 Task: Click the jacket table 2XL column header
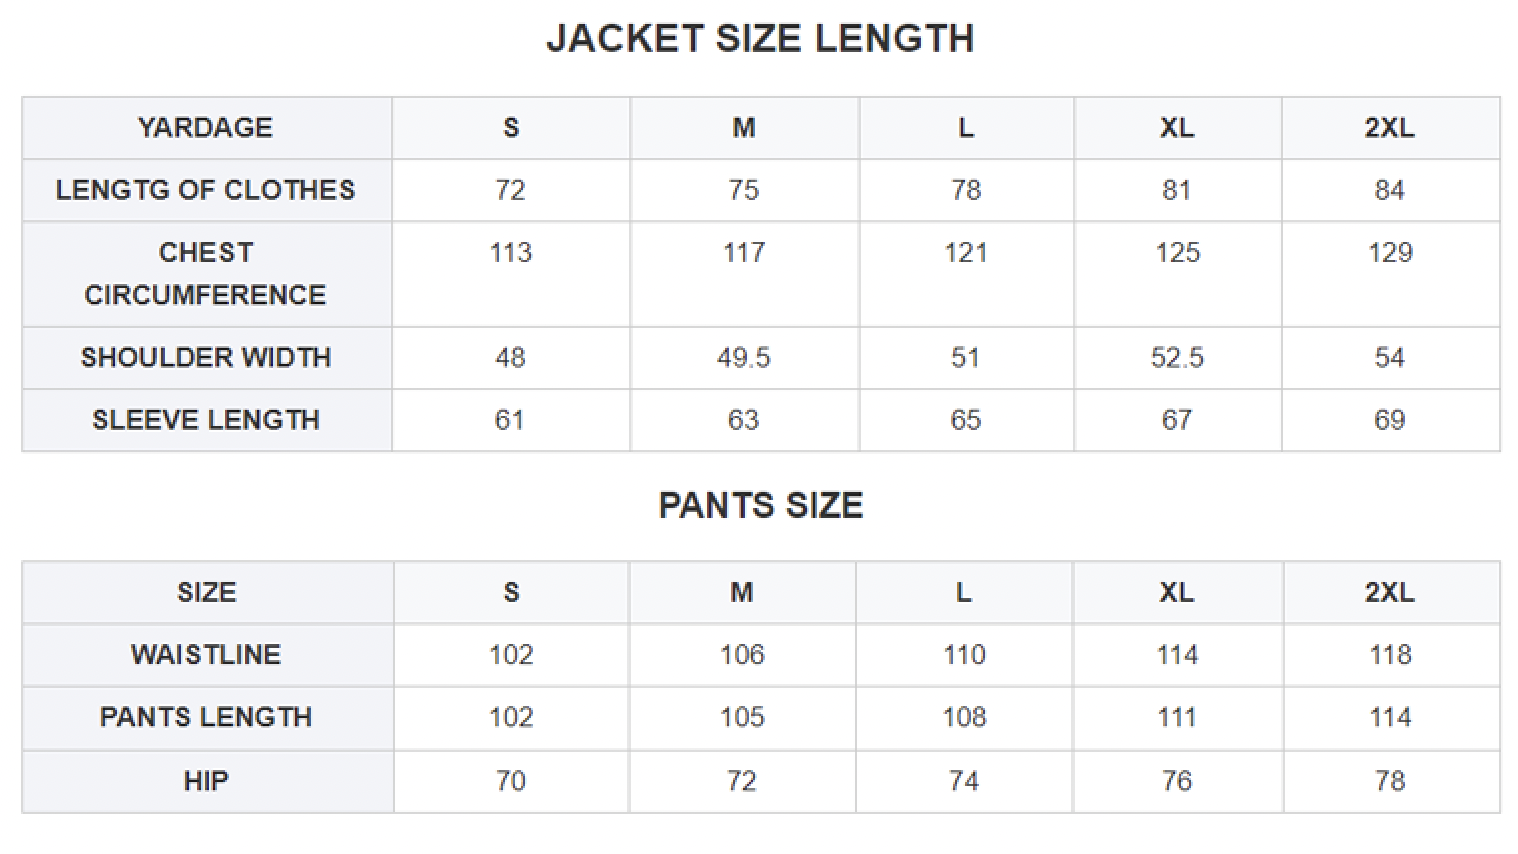coord(1390,128)
